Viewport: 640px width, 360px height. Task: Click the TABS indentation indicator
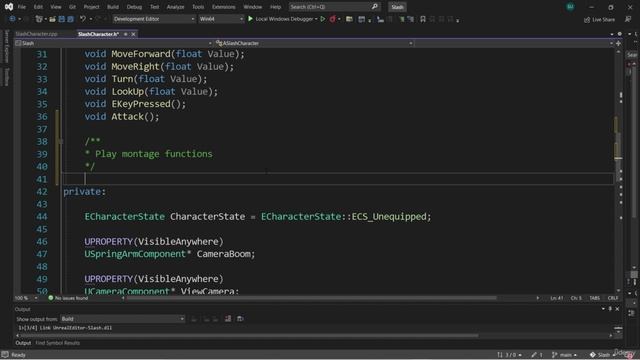[594, 298]
